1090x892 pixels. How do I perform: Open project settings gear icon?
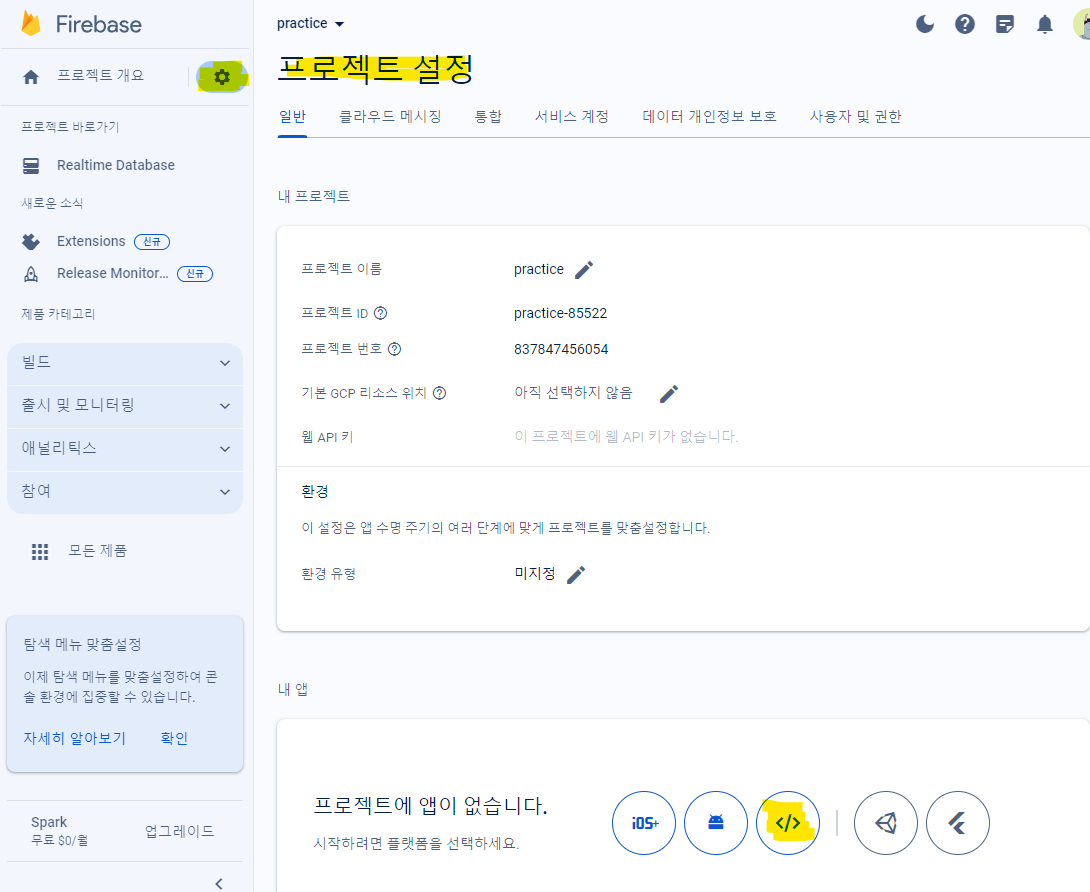click(222, 76)
